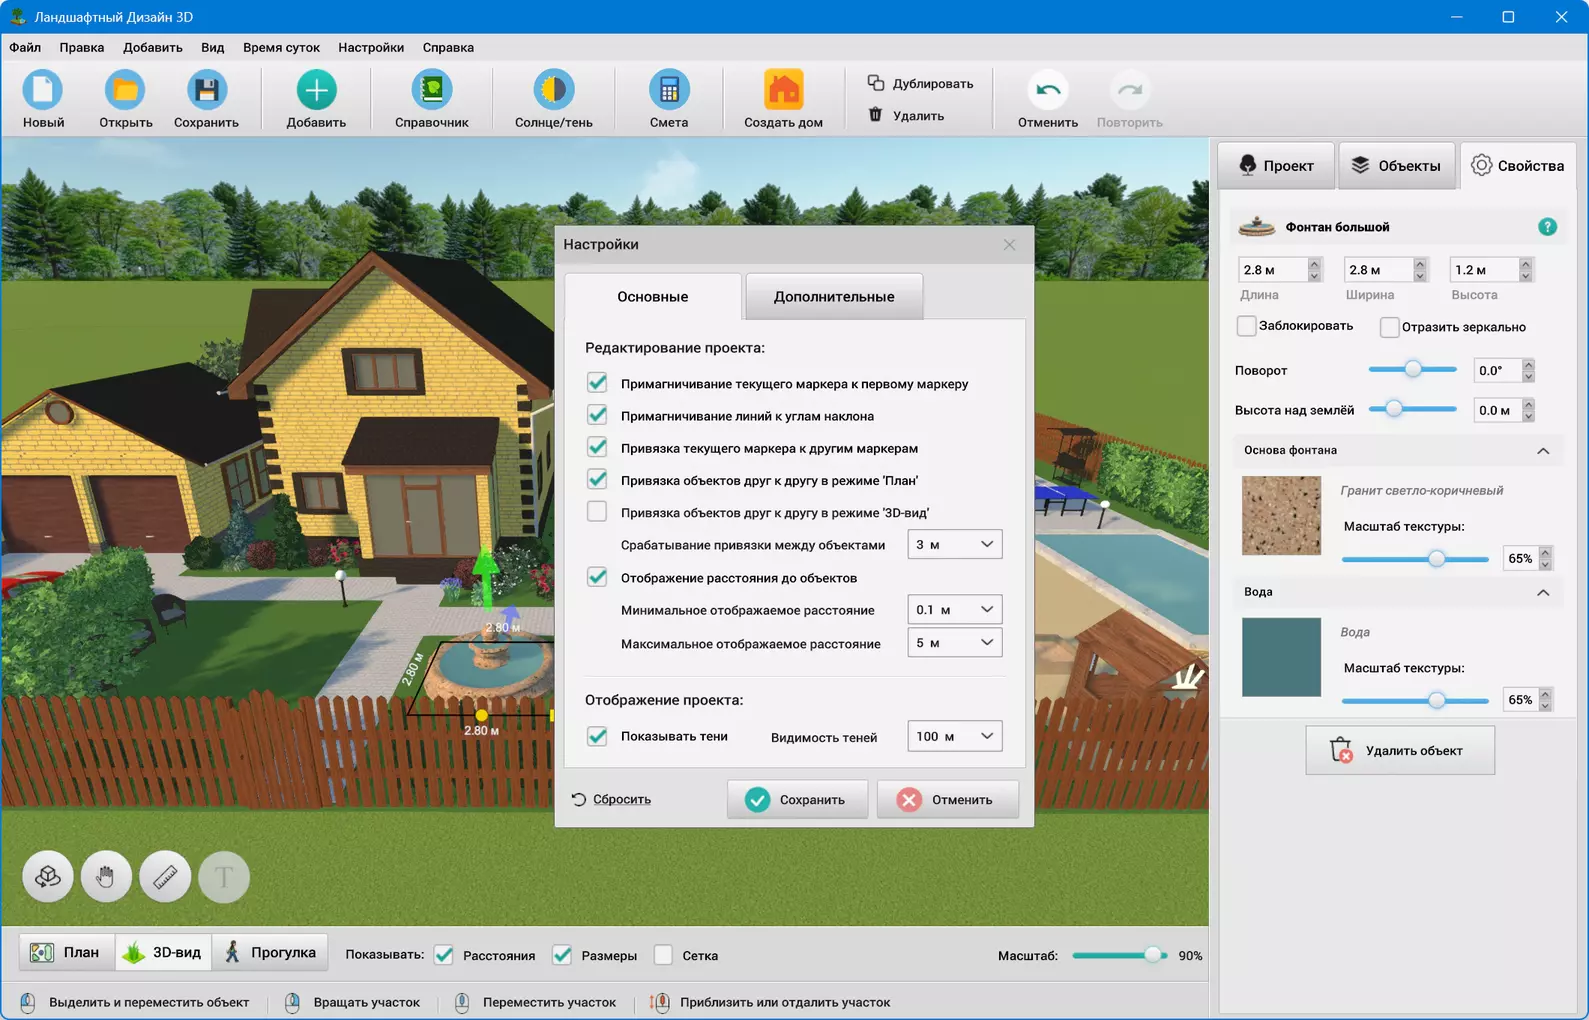
Task: Open a project with the Открыть icon
Action: (x=125, y=90)
